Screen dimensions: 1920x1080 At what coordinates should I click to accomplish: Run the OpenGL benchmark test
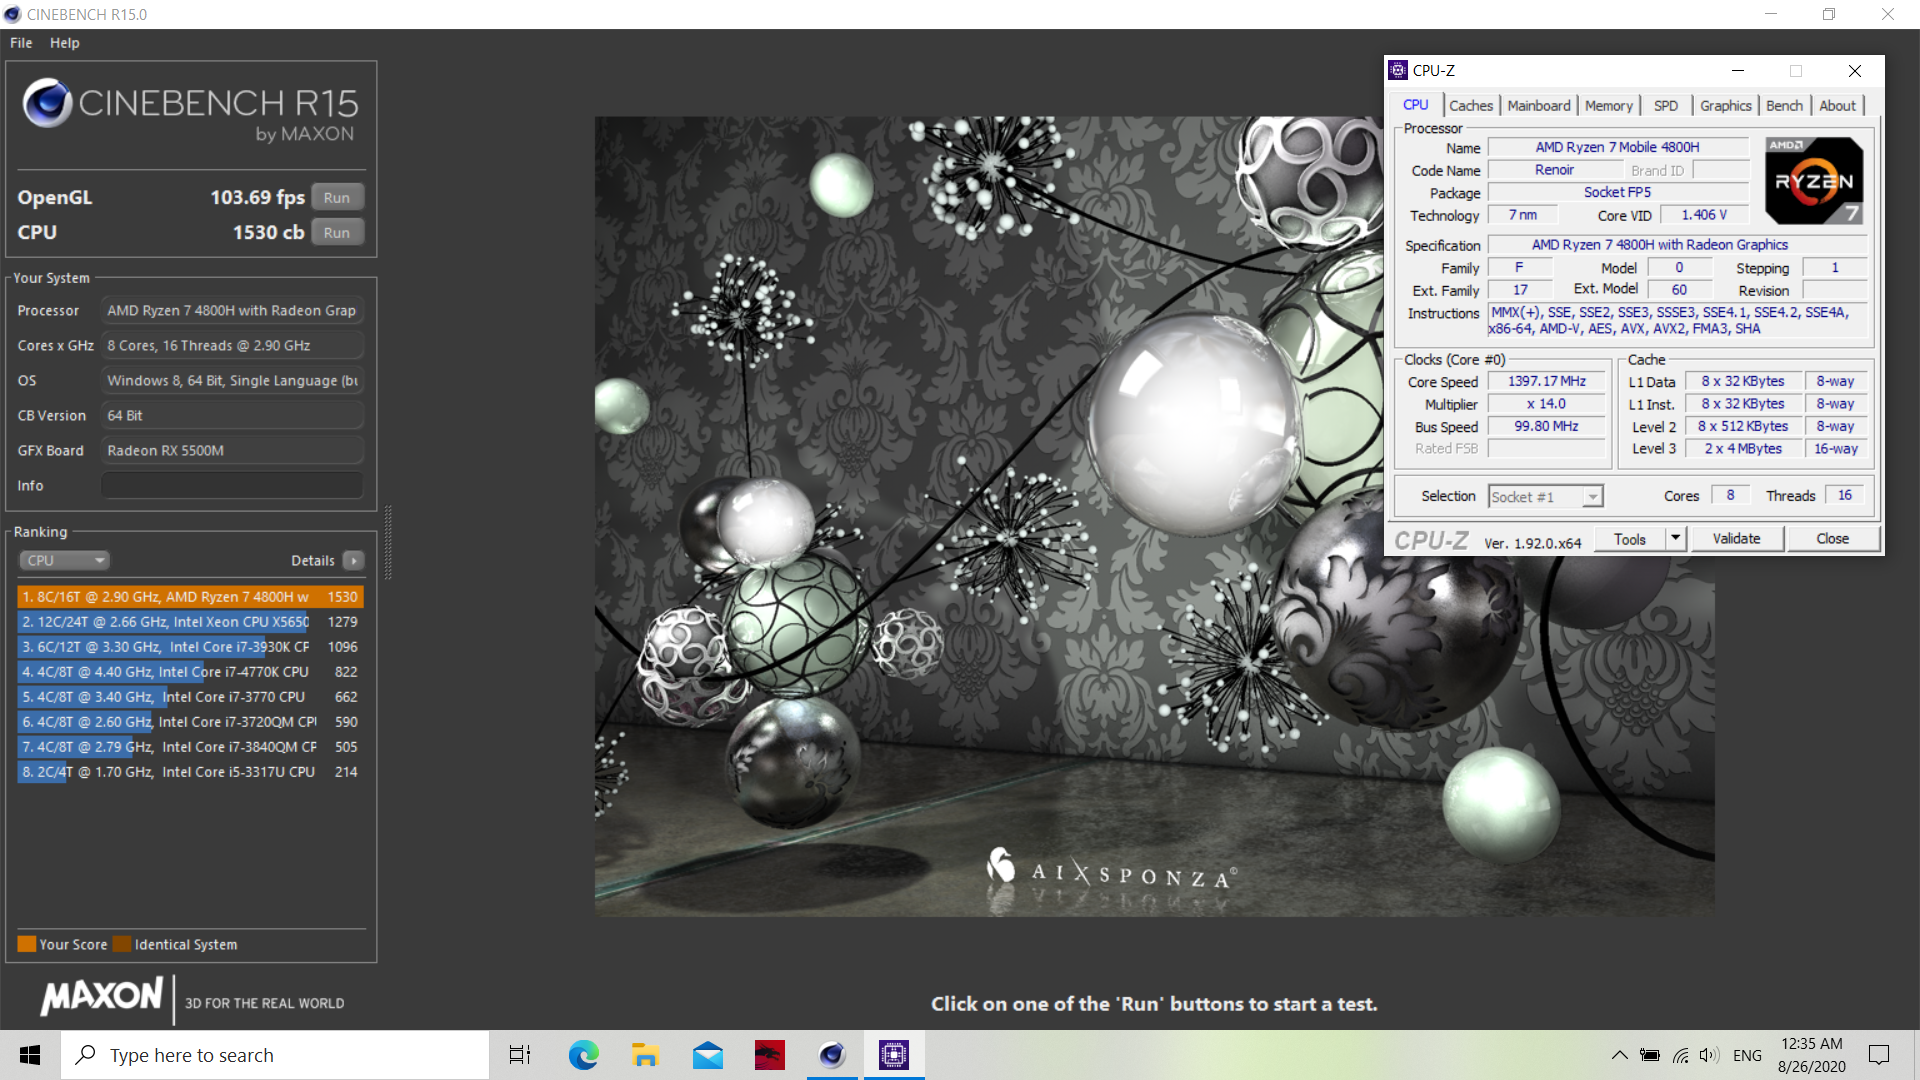(x=337, y=198)
